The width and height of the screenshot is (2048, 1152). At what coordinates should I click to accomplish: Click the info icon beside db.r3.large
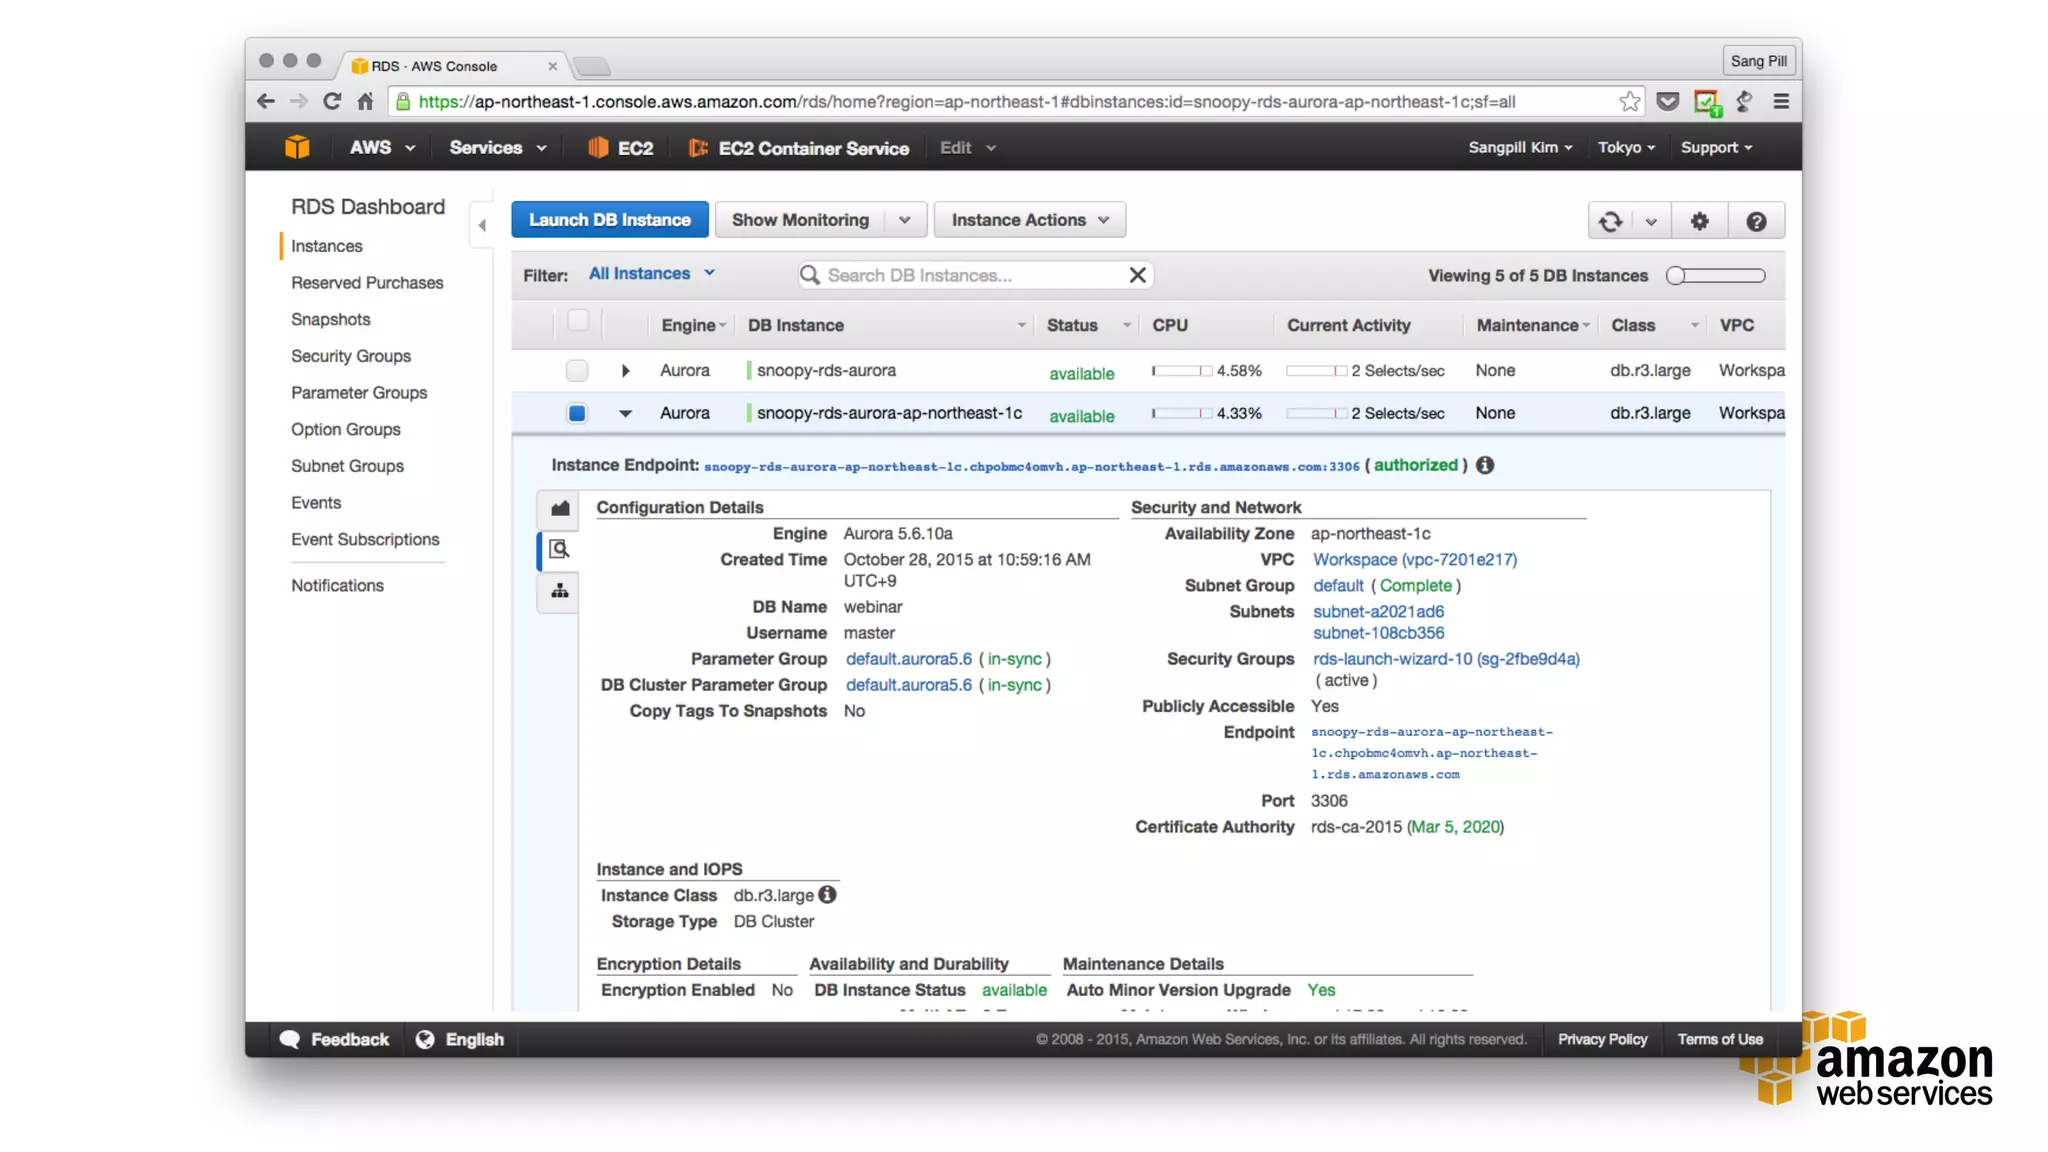[x=827, y=895]
